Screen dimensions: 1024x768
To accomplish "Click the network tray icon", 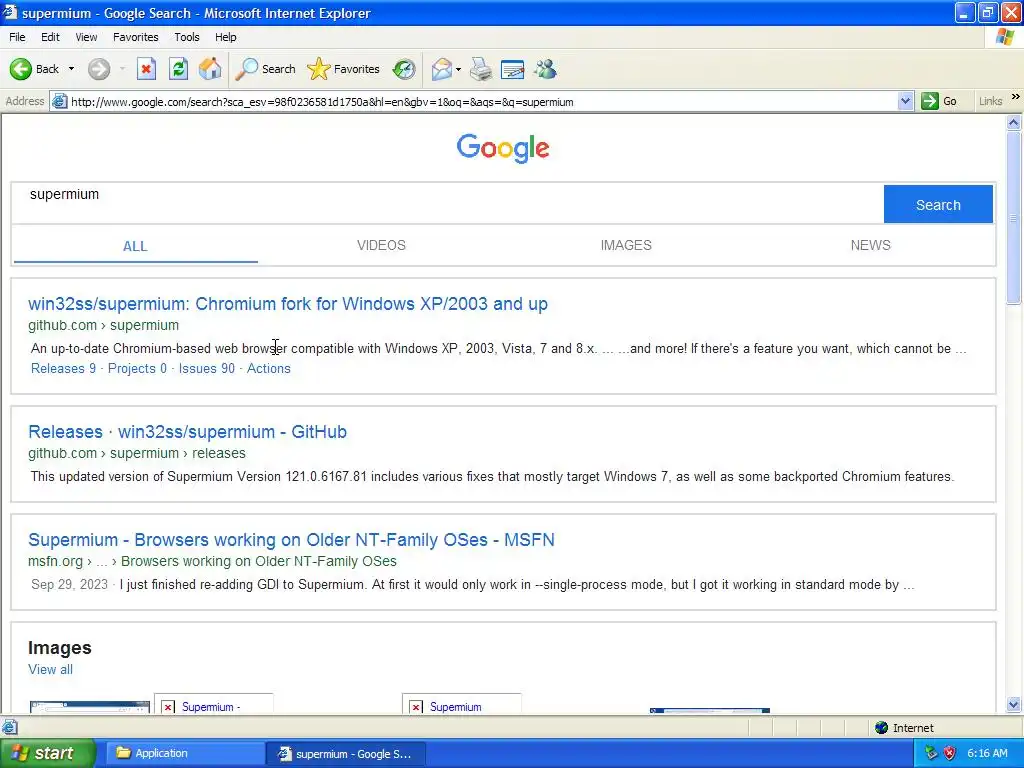I will [931, 753].
